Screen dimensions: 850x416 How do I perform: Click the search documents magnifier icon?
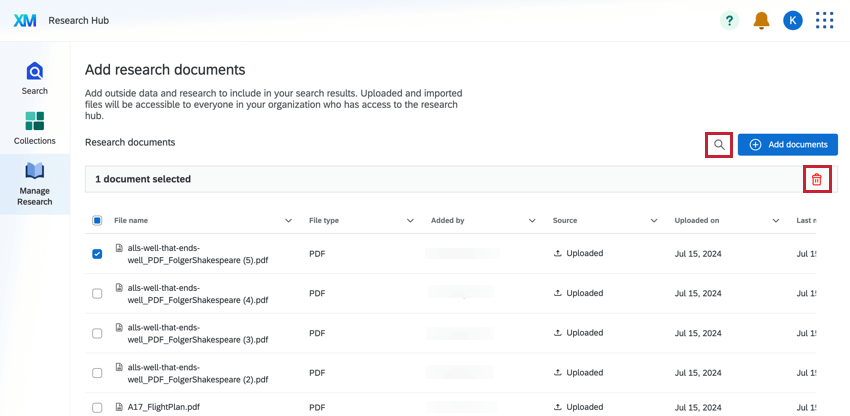point(719,145)
